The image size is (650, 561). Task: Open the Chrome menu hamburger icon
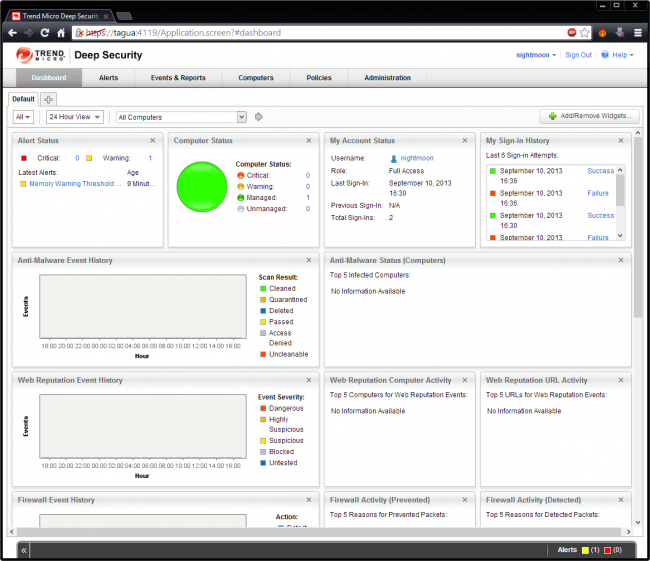(x=638, y=33)
